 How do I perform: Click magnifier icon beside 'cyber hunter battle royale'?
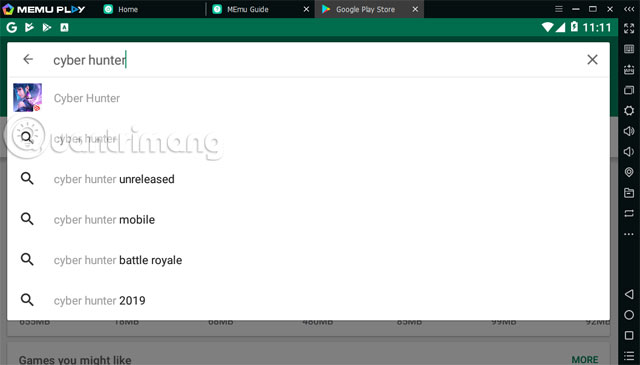click(x=27, y=259)
